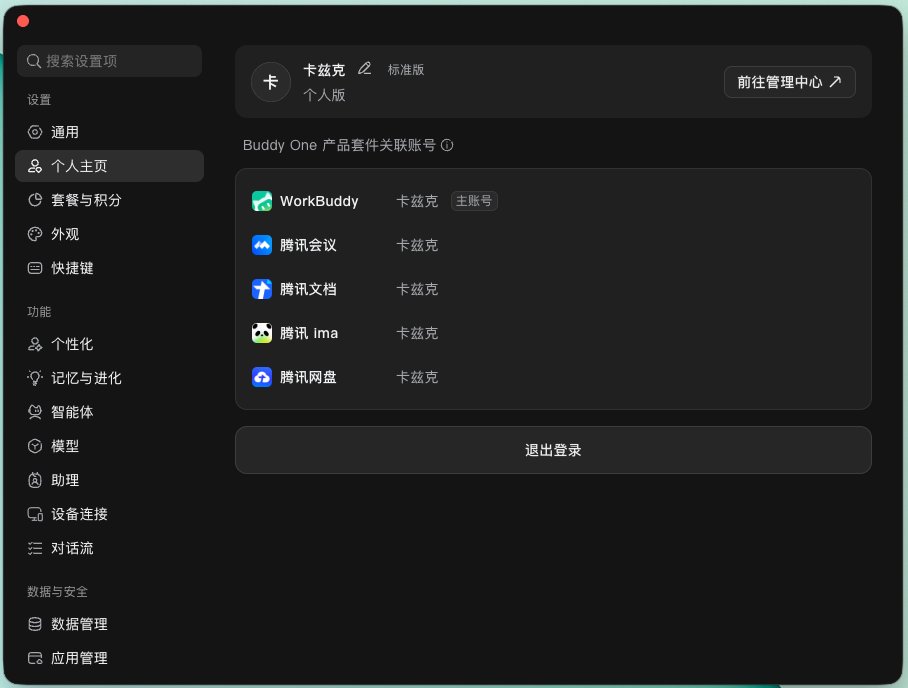Open 对话流 settings page
The image size is (908, 688).
tap(109, 548)
